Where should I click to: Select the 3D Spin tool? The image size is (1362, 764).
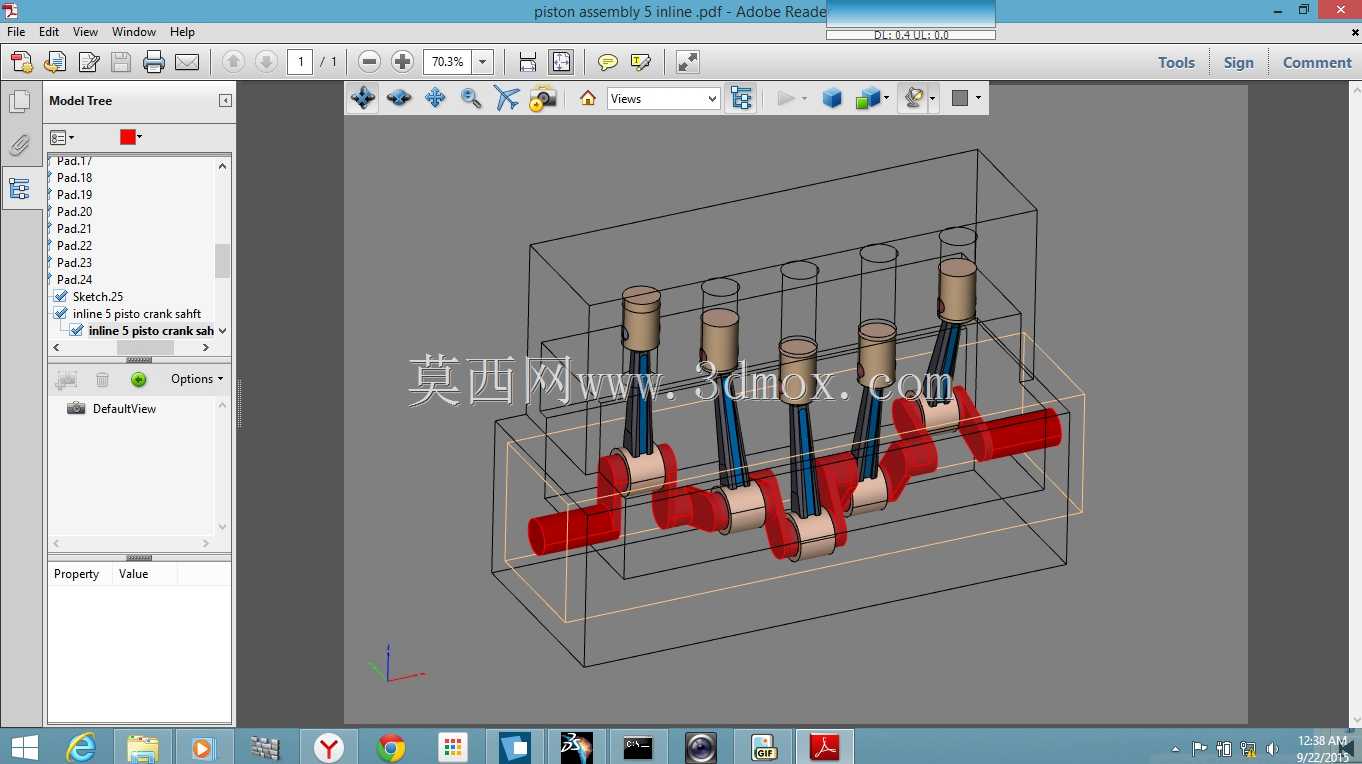(x=399, y=98)
